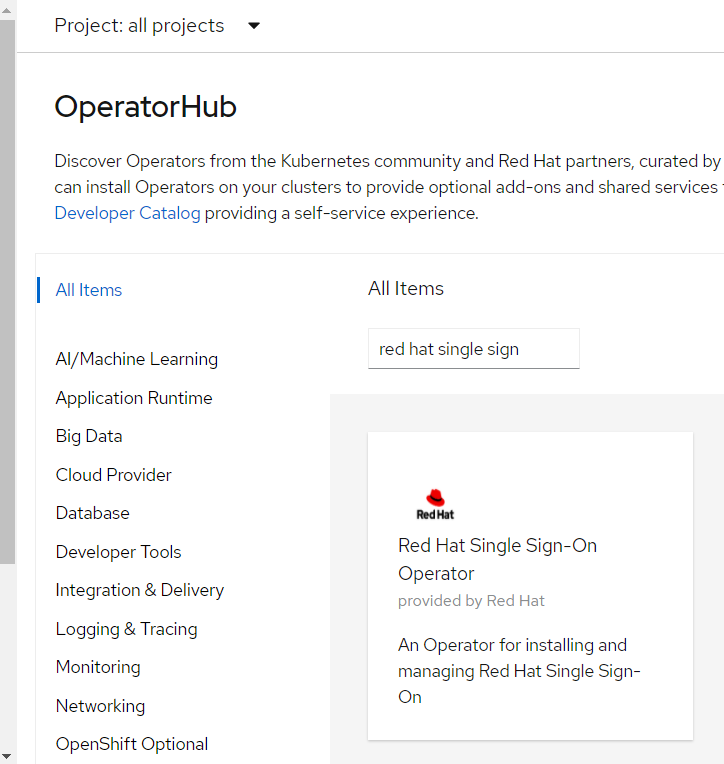The width and height of the screenshot is (724, 764).
Task: Filter by AI/Machine Learning category
Action: (x=136, y=359)
